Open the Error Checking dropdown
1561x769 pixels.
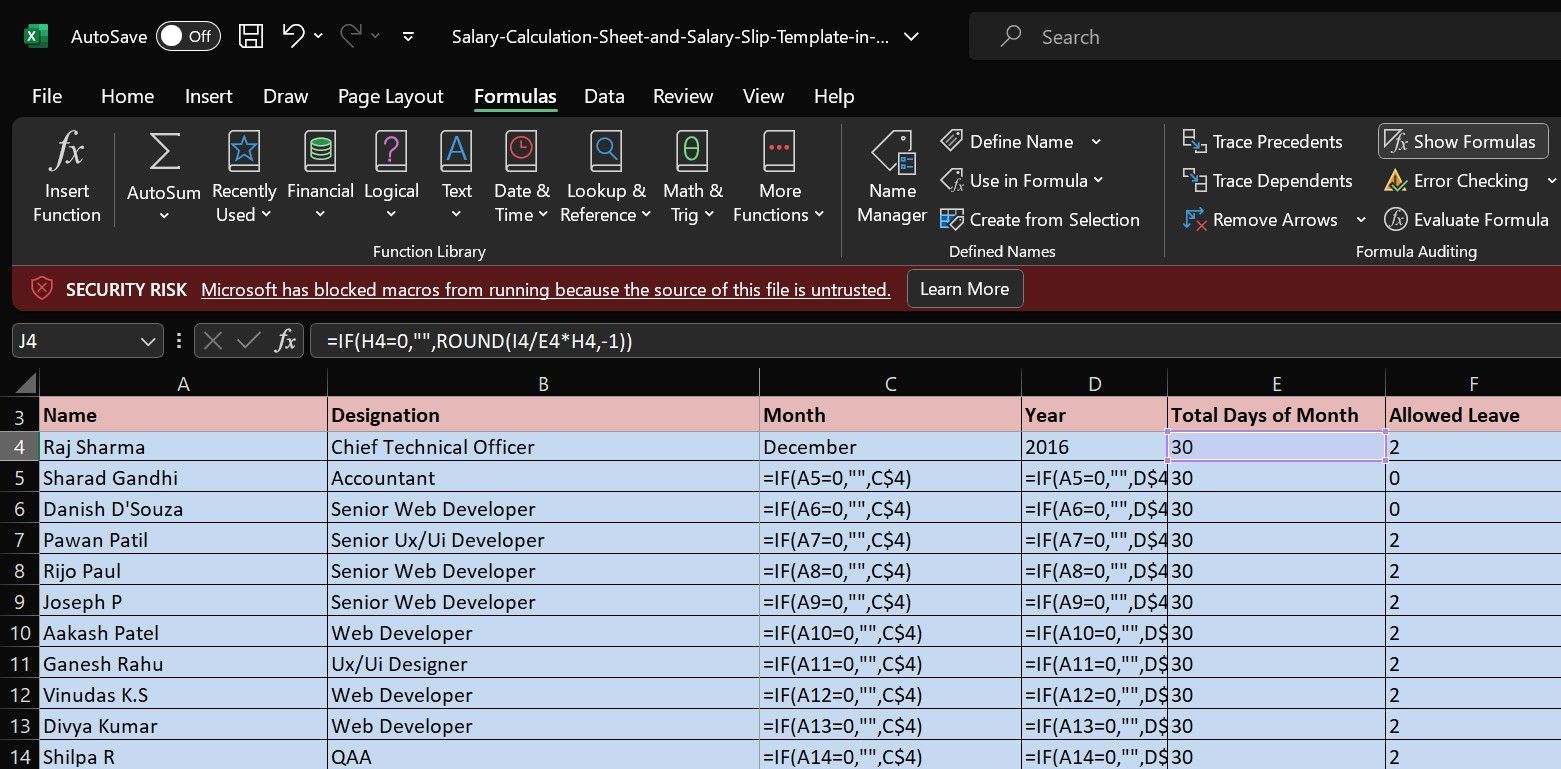point(1551,181)
